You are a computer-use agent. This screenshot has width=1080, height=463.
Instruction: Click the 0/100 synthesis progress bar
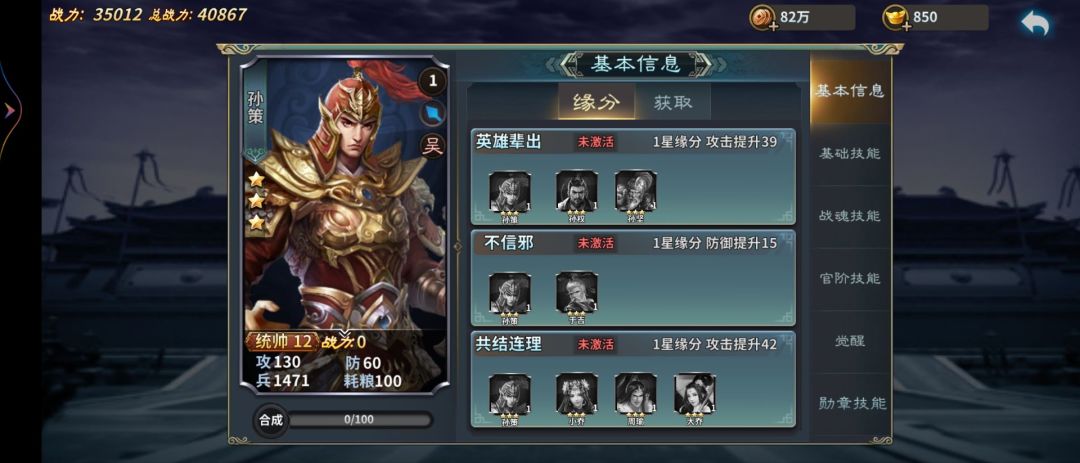point(359,420)
